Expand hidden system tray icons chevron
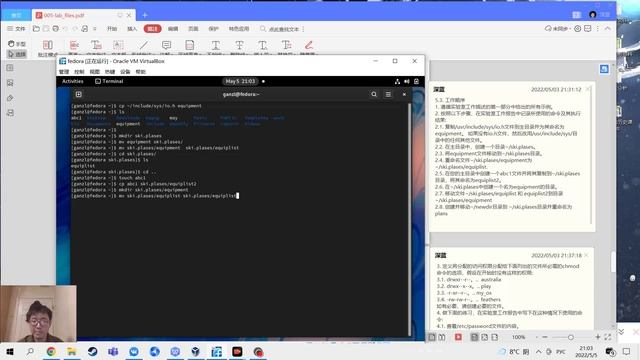Screen dimensions: 640x360 [x=539, y=351]
